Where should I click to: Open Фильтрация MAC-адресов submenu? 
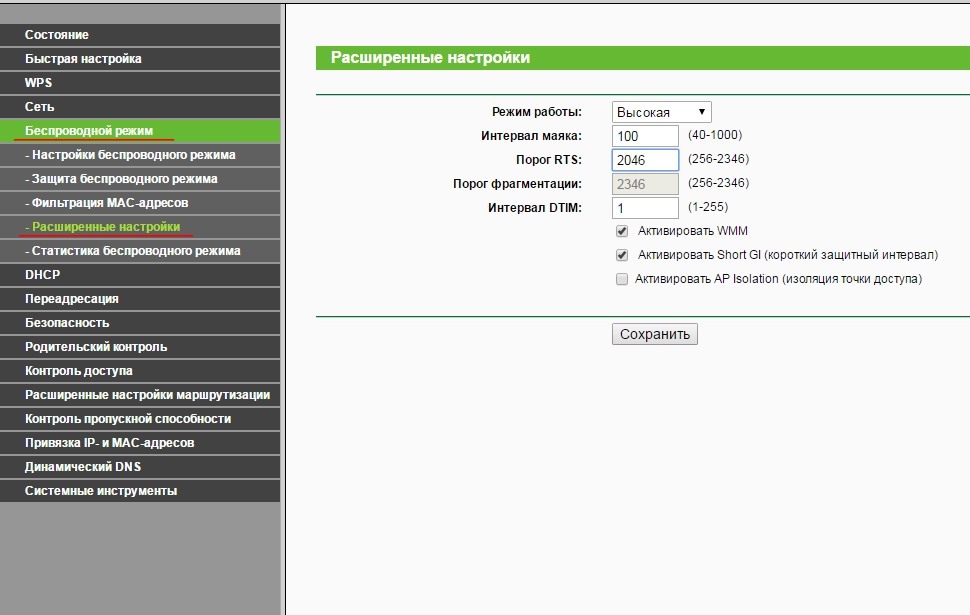pos(140,203)
